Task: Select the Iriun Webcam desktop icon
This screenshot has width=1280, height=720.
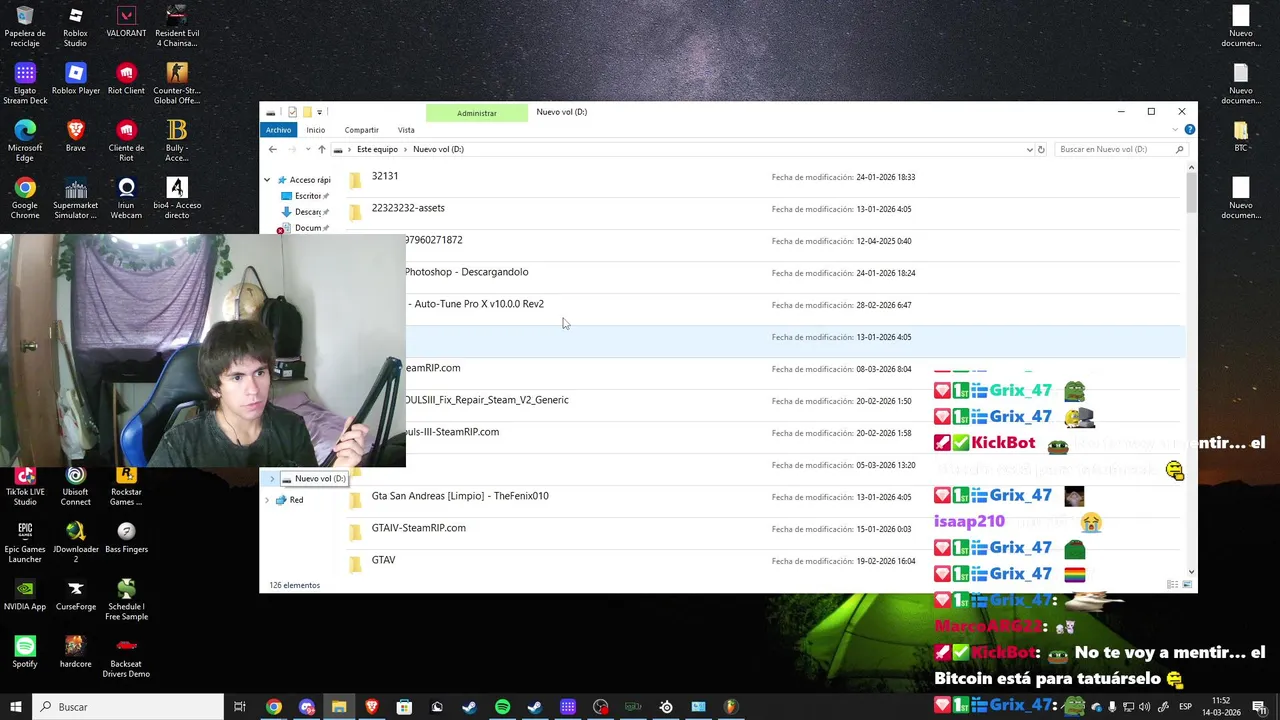Action: [x=126, y=198]
